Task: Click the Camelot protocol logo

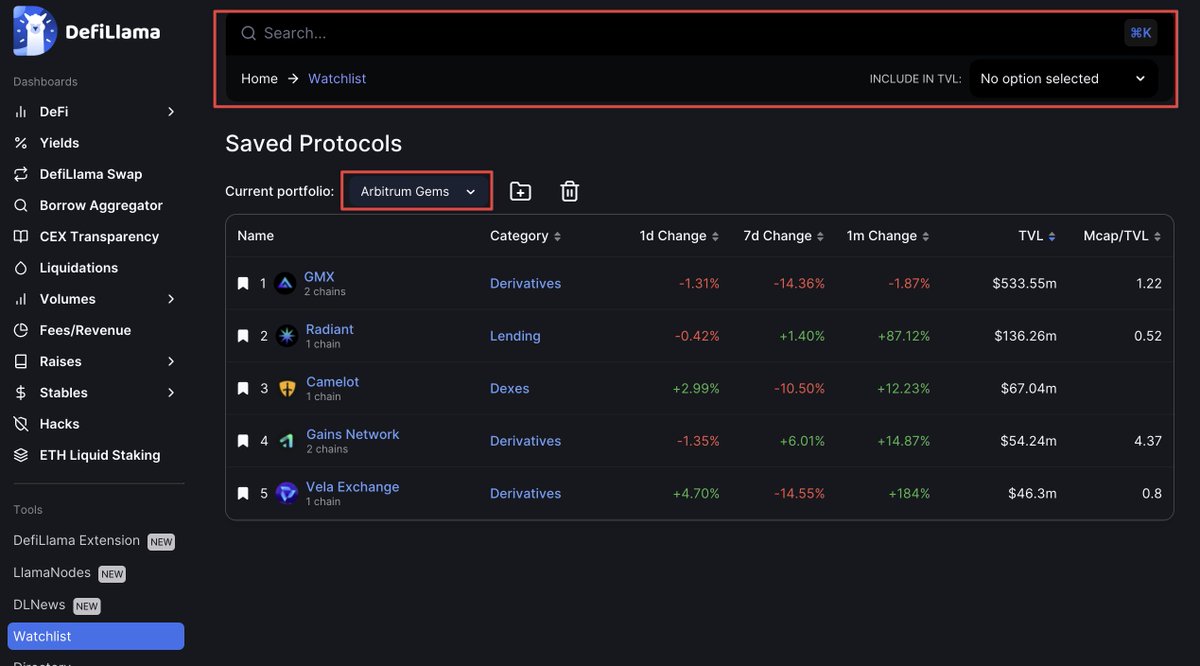Action: click(x=287, y=389)
